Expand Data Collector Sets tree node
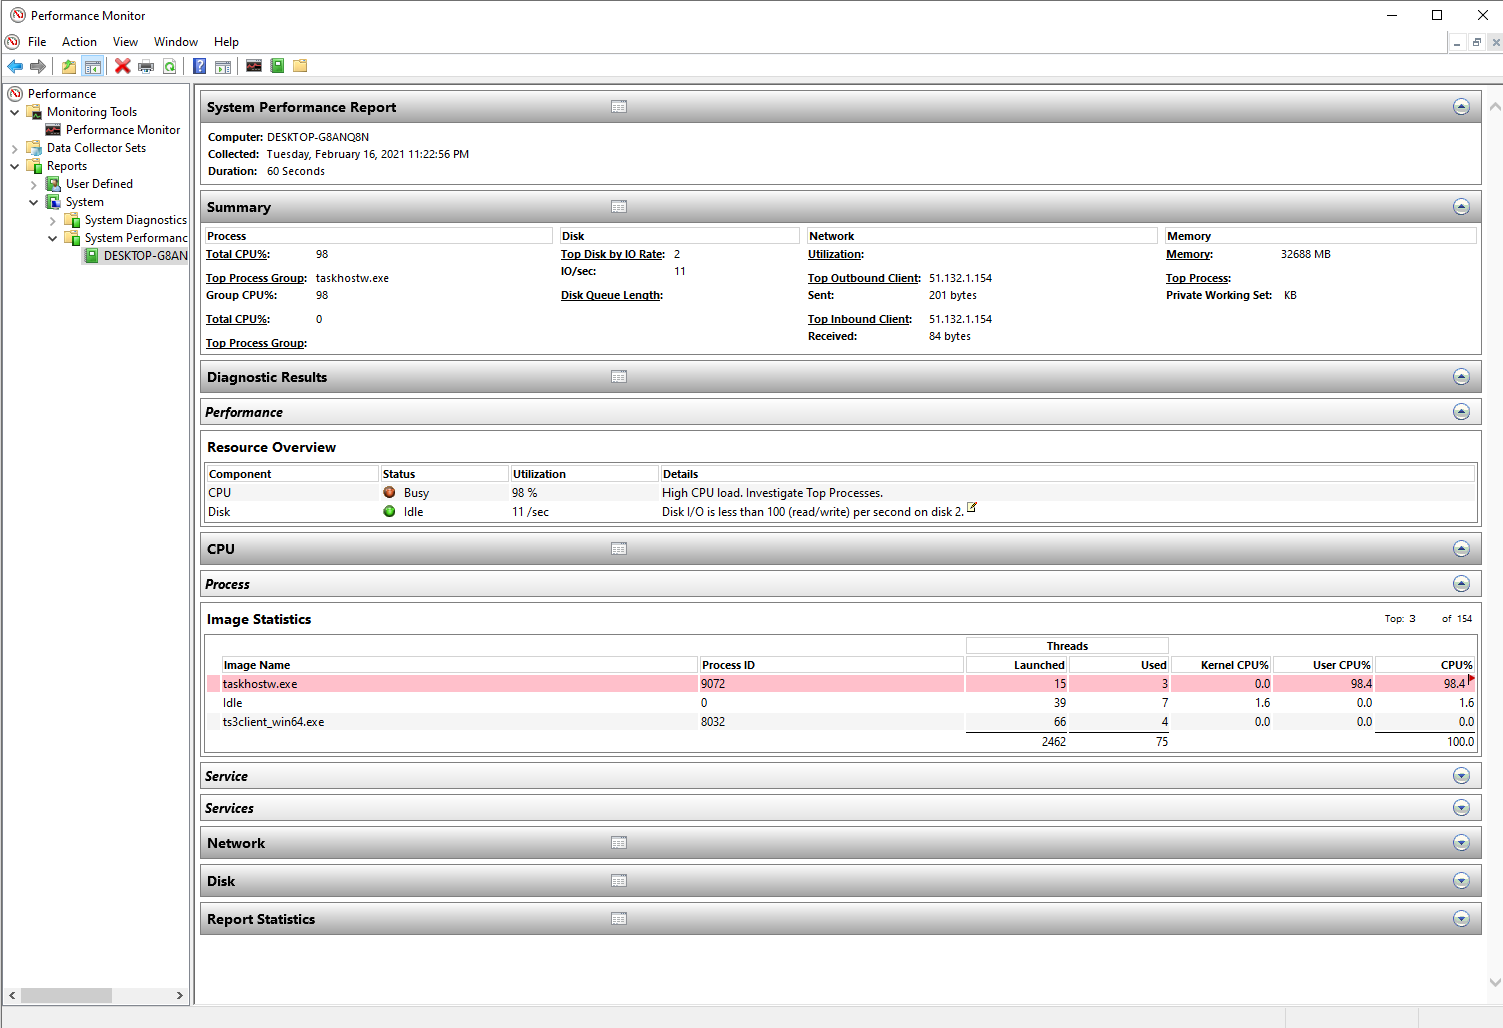Viewport: 1503px width, 1028px height. pyautogui.click(x=15, y=148)
